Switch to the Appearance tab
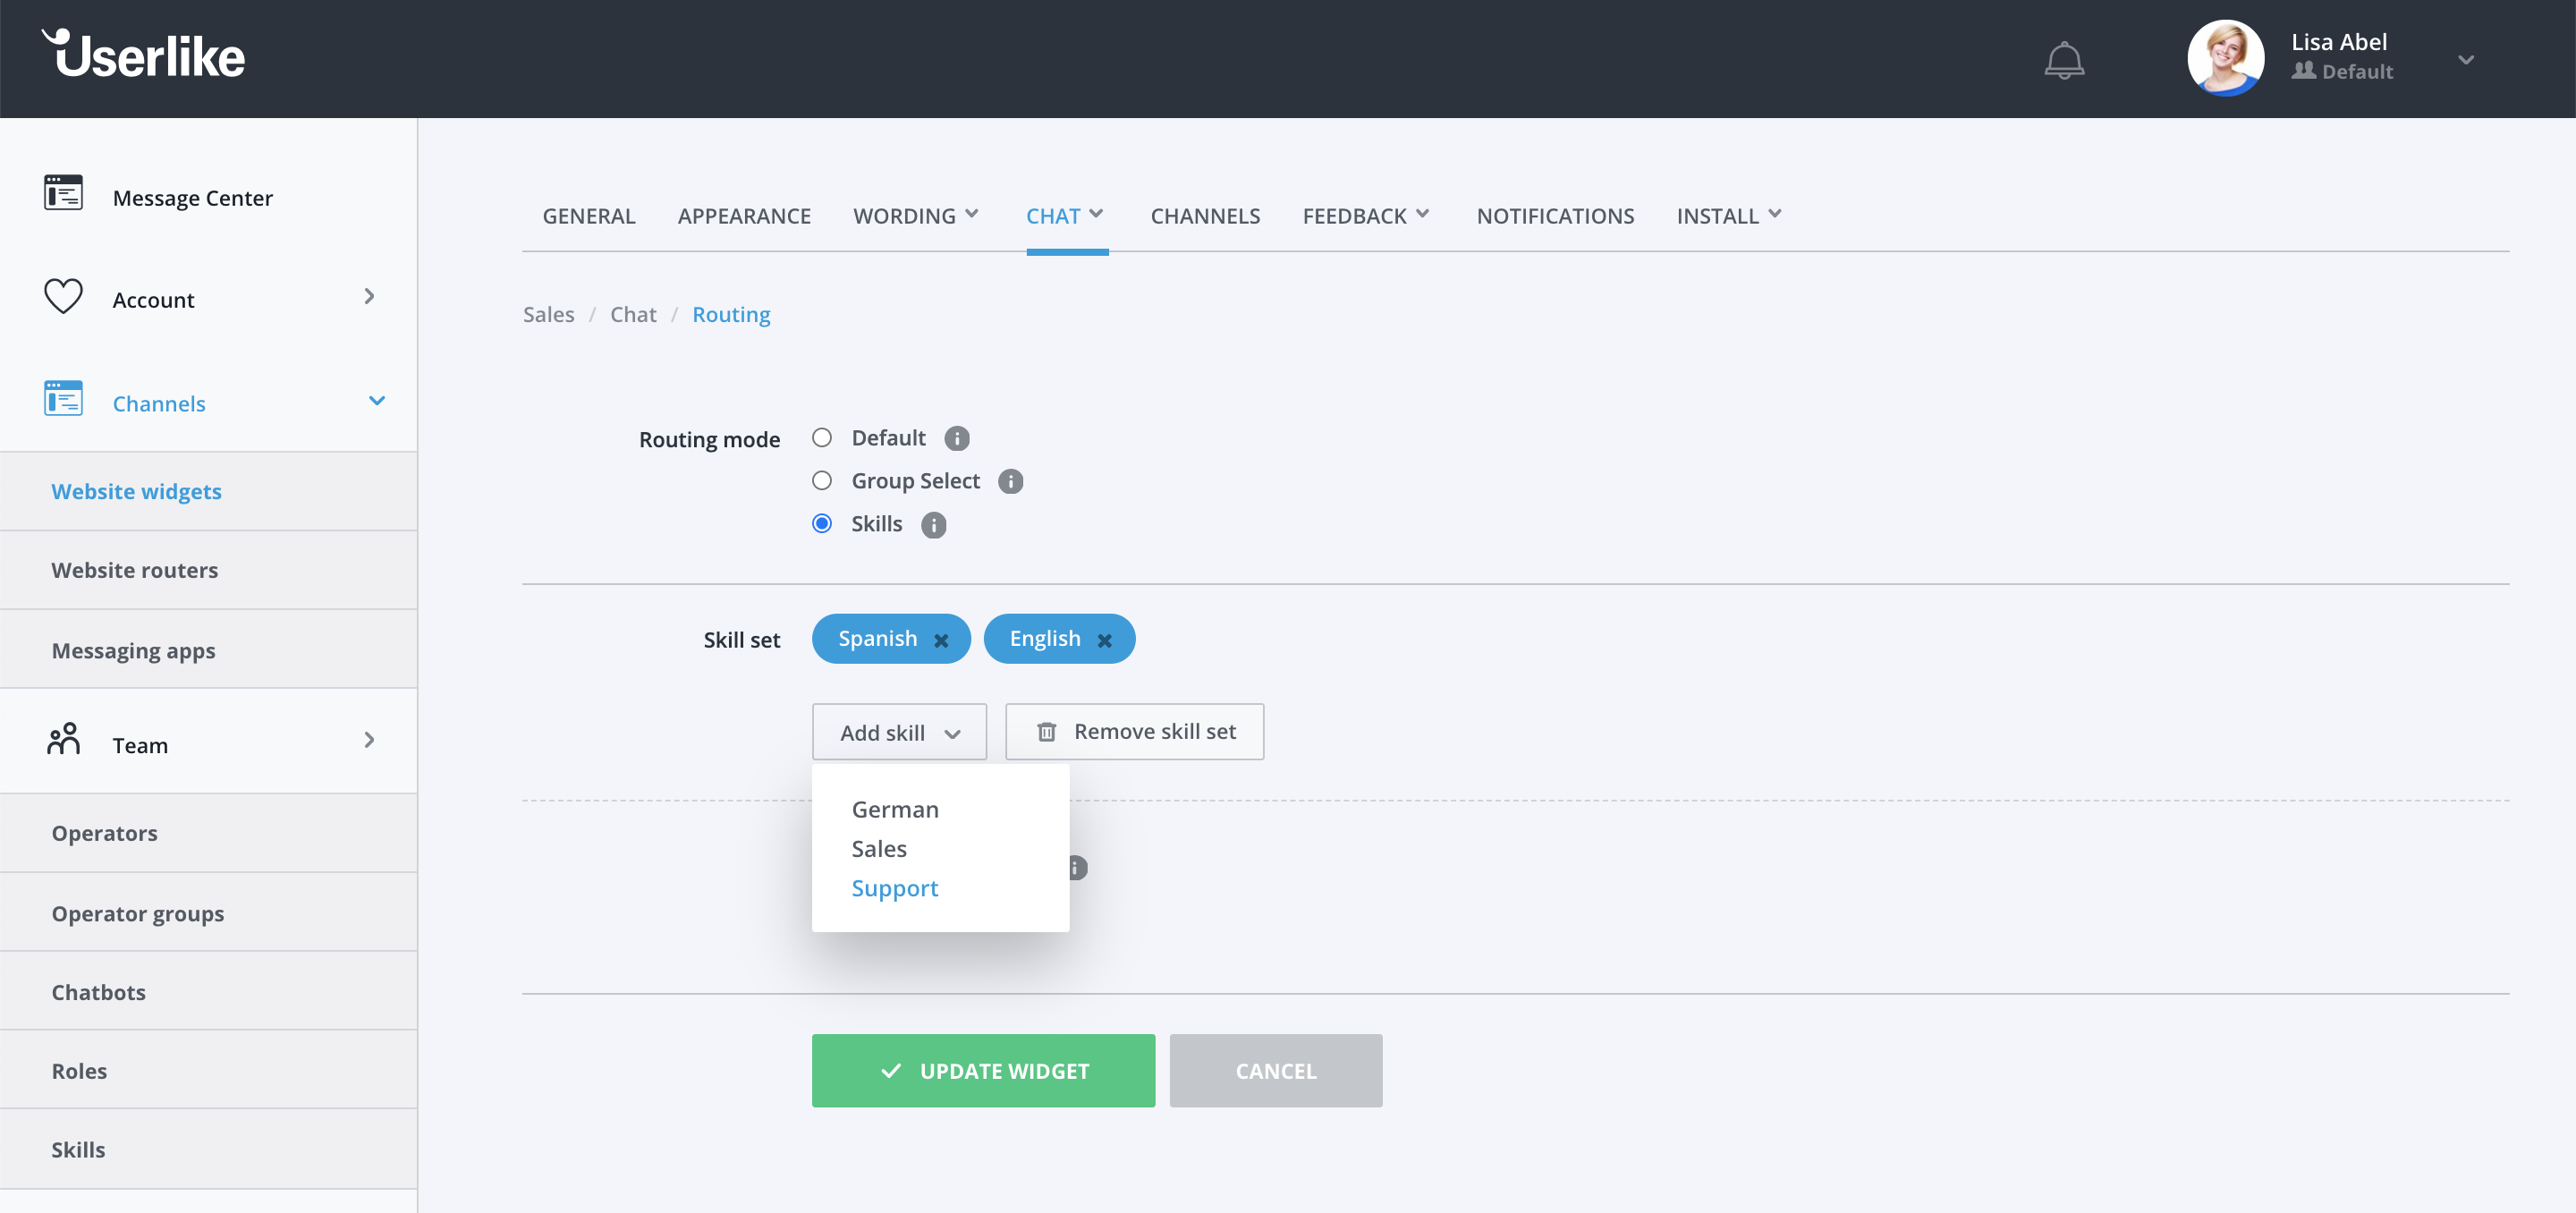The height and width of the screenshot is (1213, 2576). [744, 216]
